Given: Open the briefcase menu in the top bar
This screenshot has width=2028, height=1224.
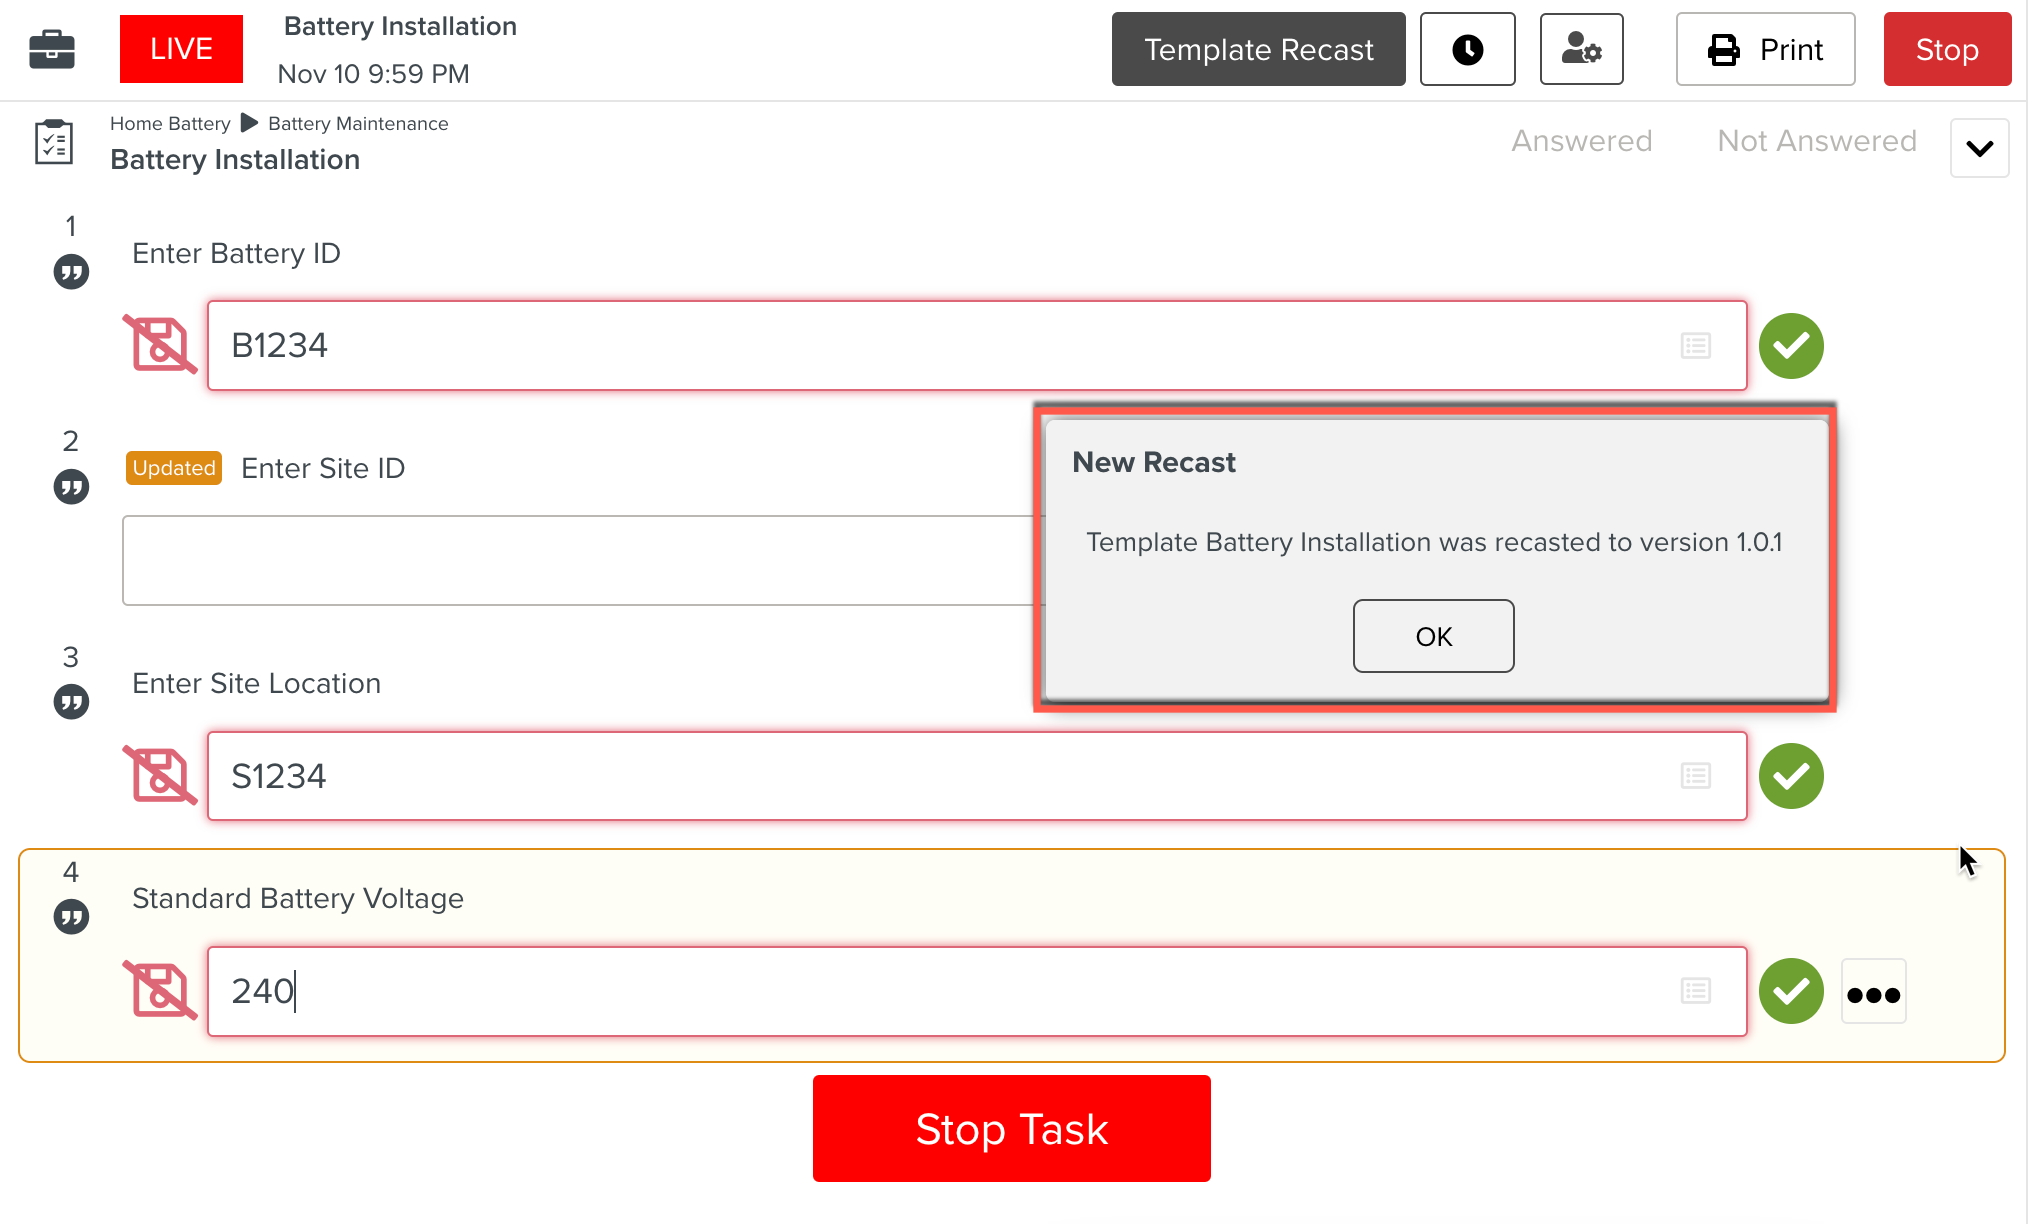Looking at the screenshot, I should tap(52, 48).
